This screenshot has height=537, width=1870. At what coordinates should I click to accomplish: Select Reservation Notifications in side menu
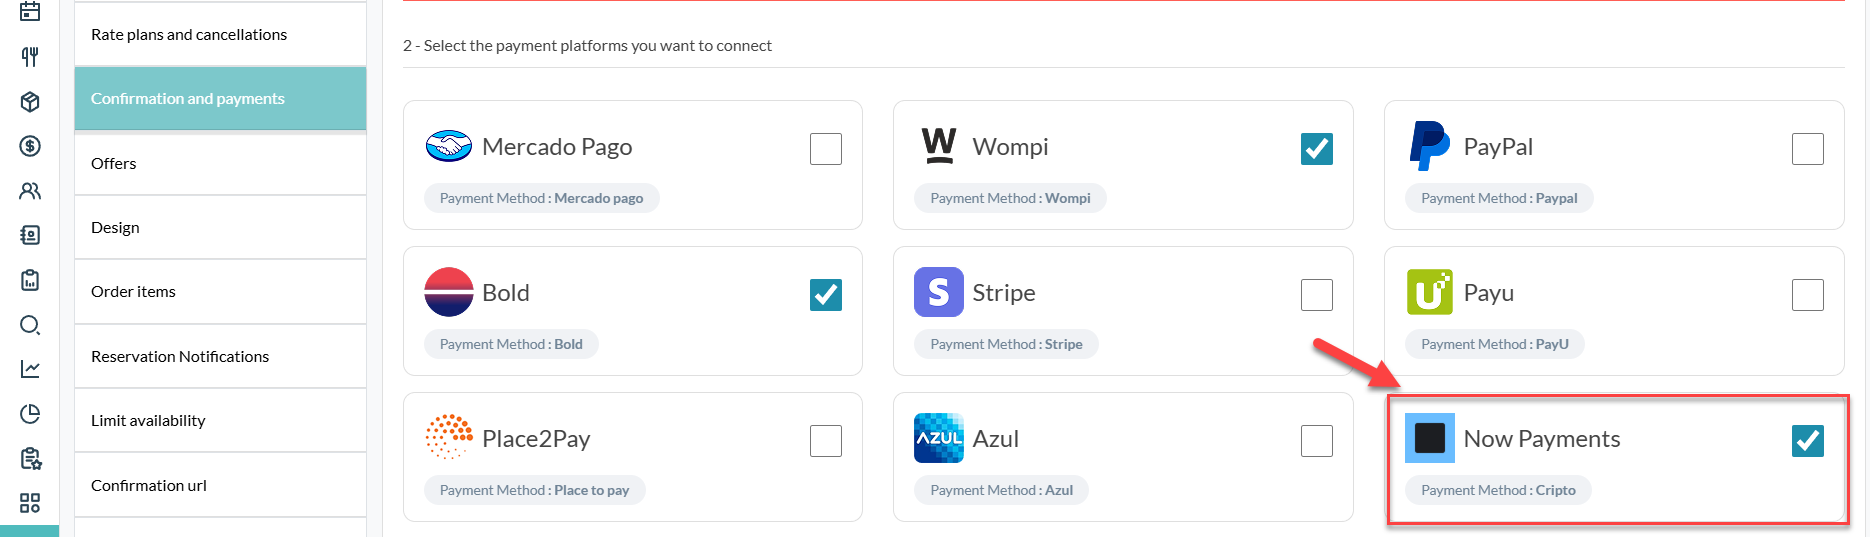pos(180,357)
